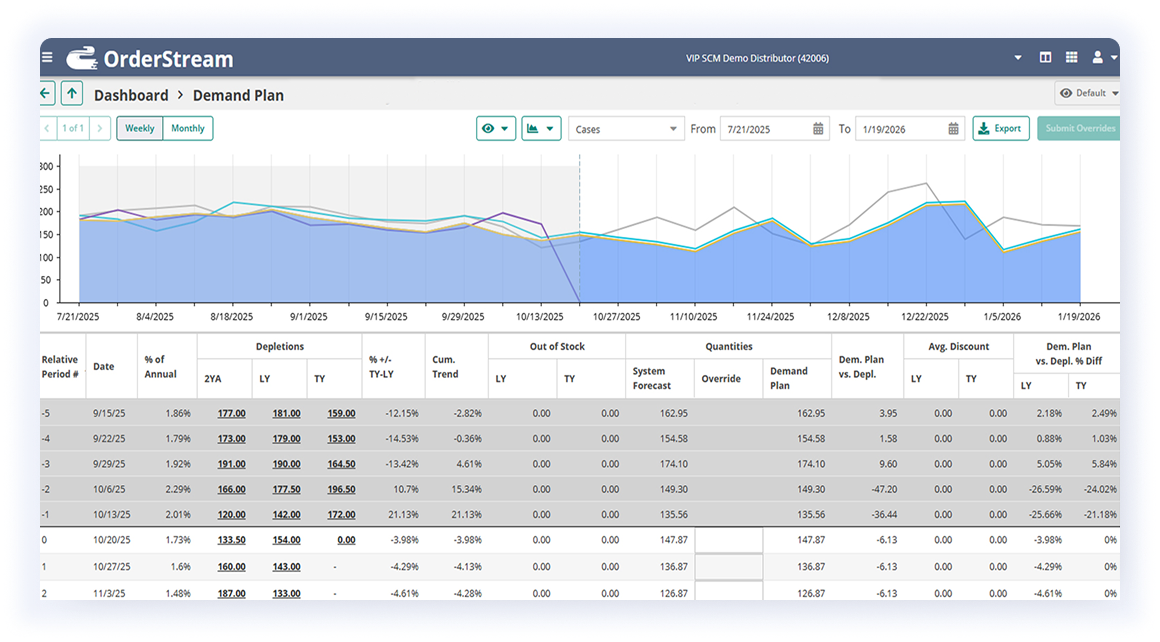Open the apps grid icon
Screen dimensions: 1160x642
(1072, 57)
